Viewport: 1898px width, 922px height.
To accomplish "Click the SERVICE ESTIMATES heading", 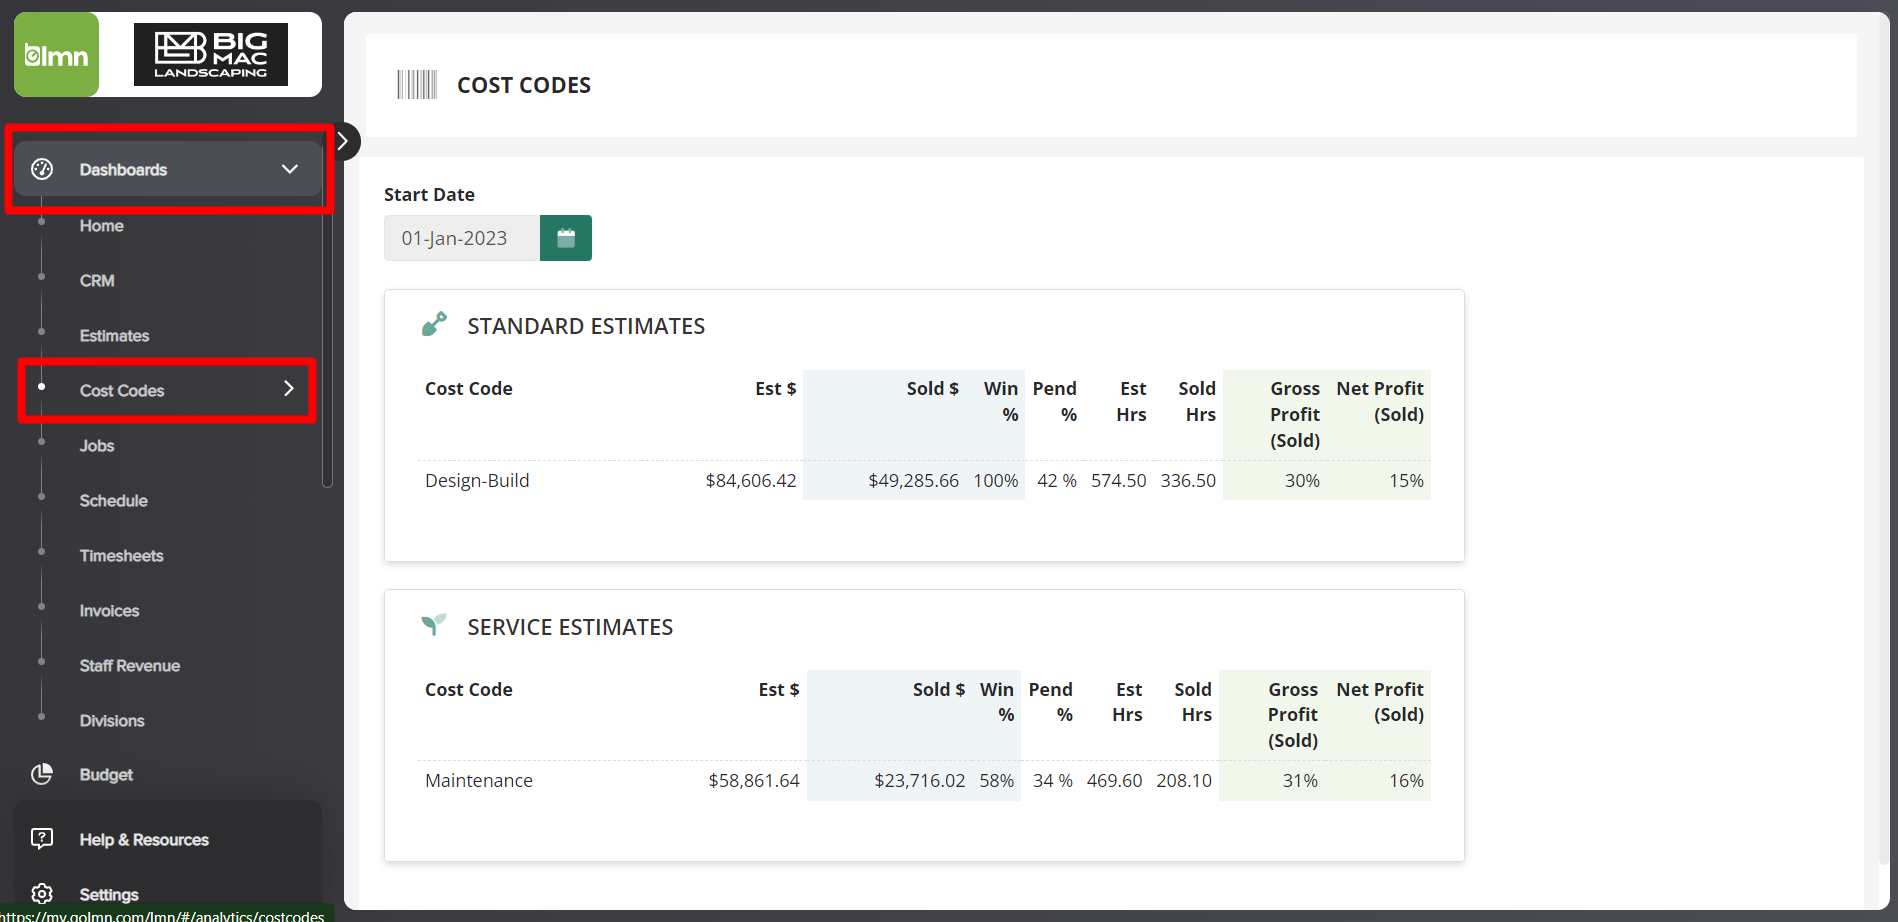I will (570, 627).
